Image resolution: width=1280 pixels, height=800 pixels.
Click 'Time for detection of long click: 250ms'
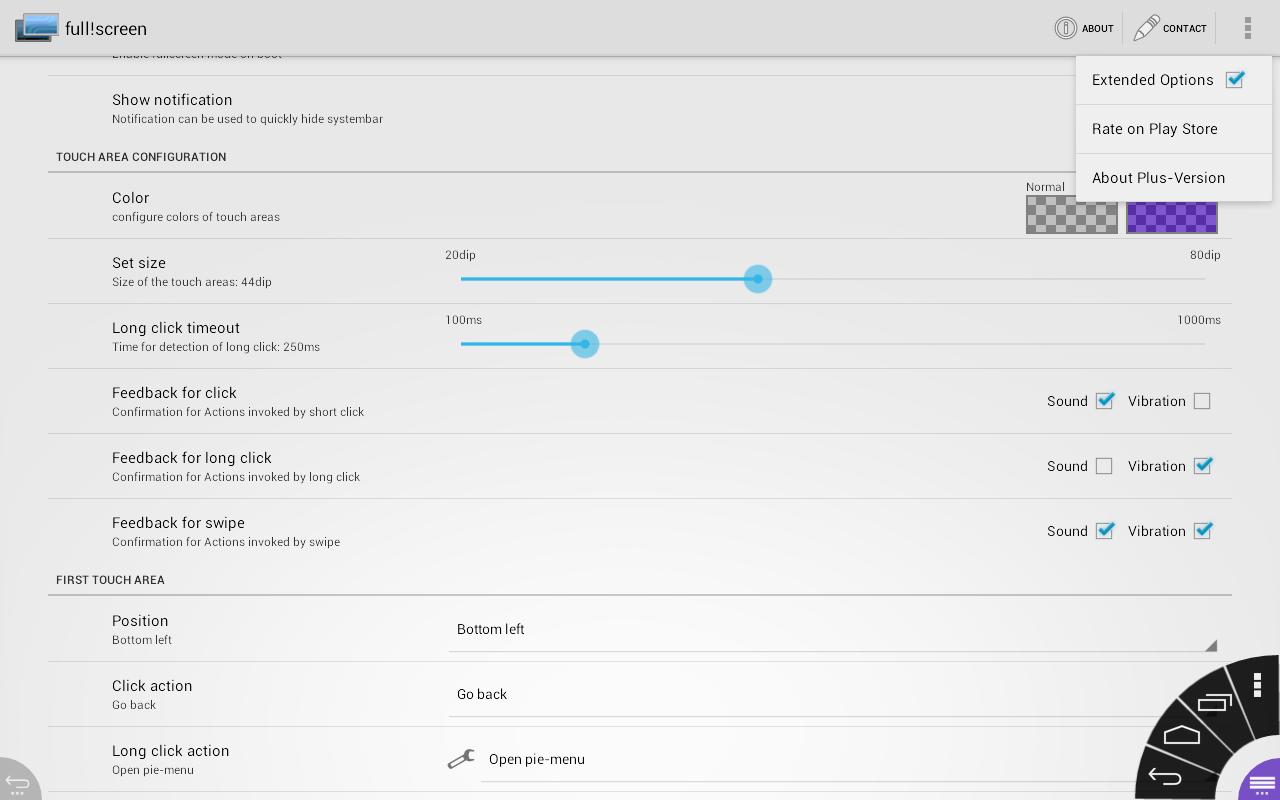click(x=216, y=347)
